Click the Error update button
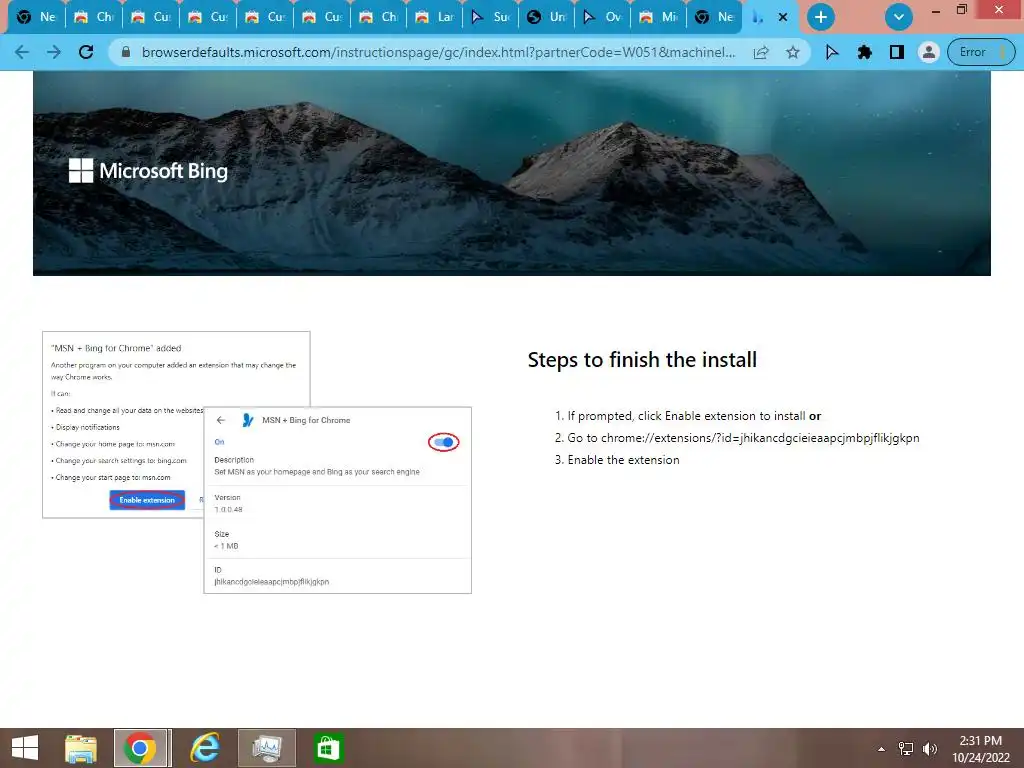The height and width of the screenshot is (768, 1024). [x=982, y=52]
